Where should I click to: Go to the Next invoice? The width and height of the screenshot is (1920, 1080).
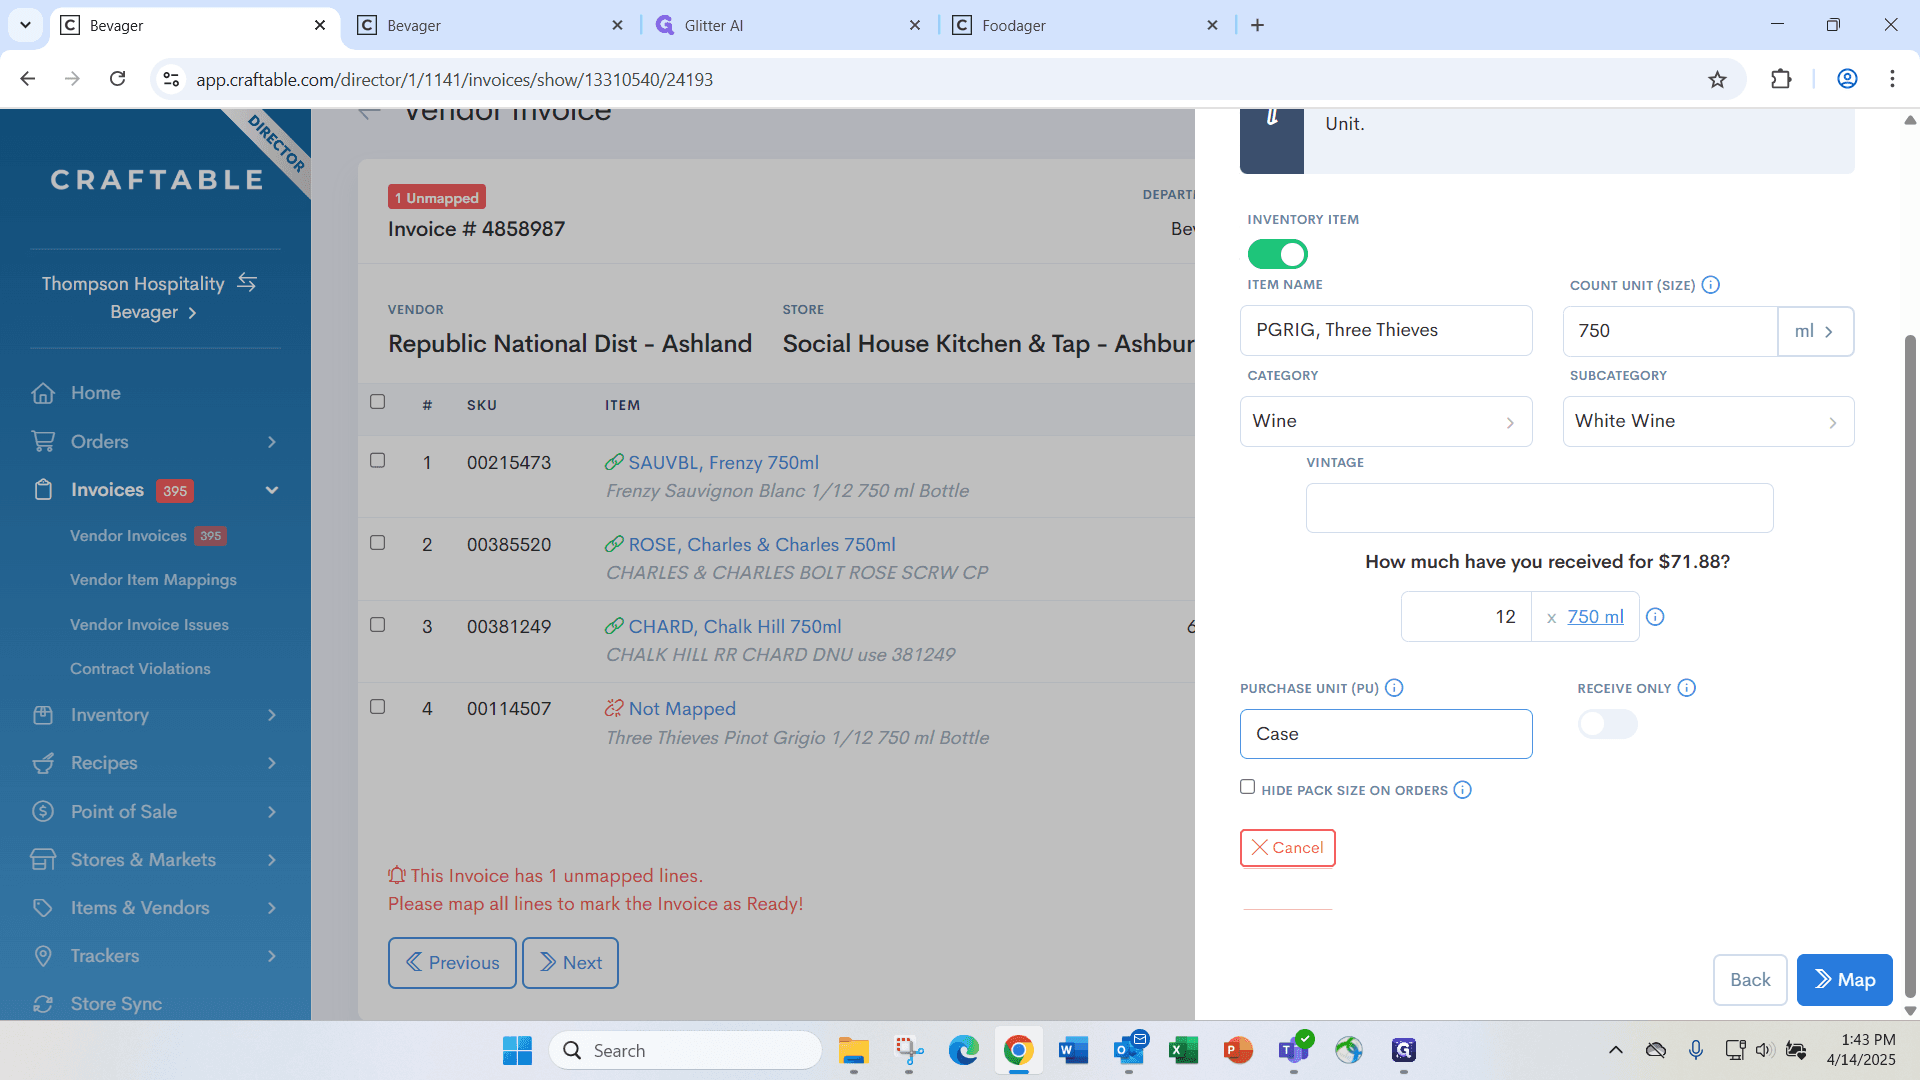coord(570,963)
